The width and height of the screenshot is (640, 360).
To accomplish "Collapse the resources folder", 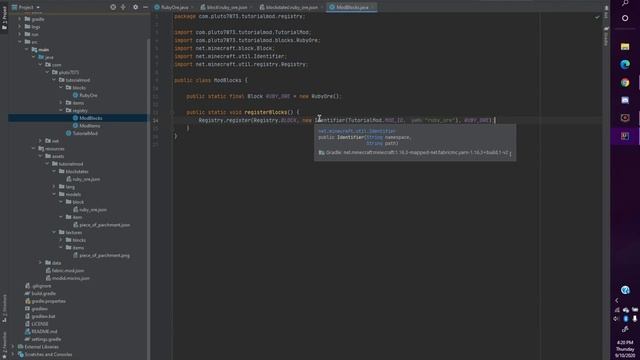I will click(x=33, y=149).
